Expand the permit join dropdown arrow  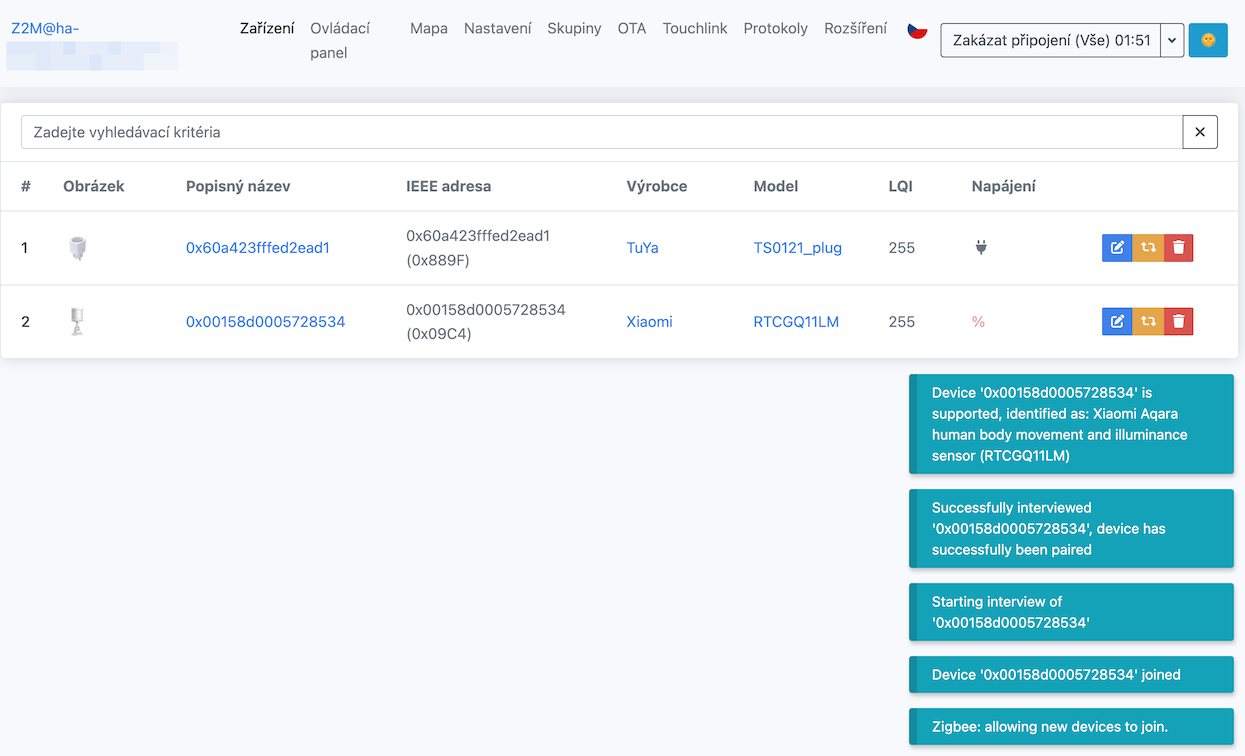tap(1171, 40)
